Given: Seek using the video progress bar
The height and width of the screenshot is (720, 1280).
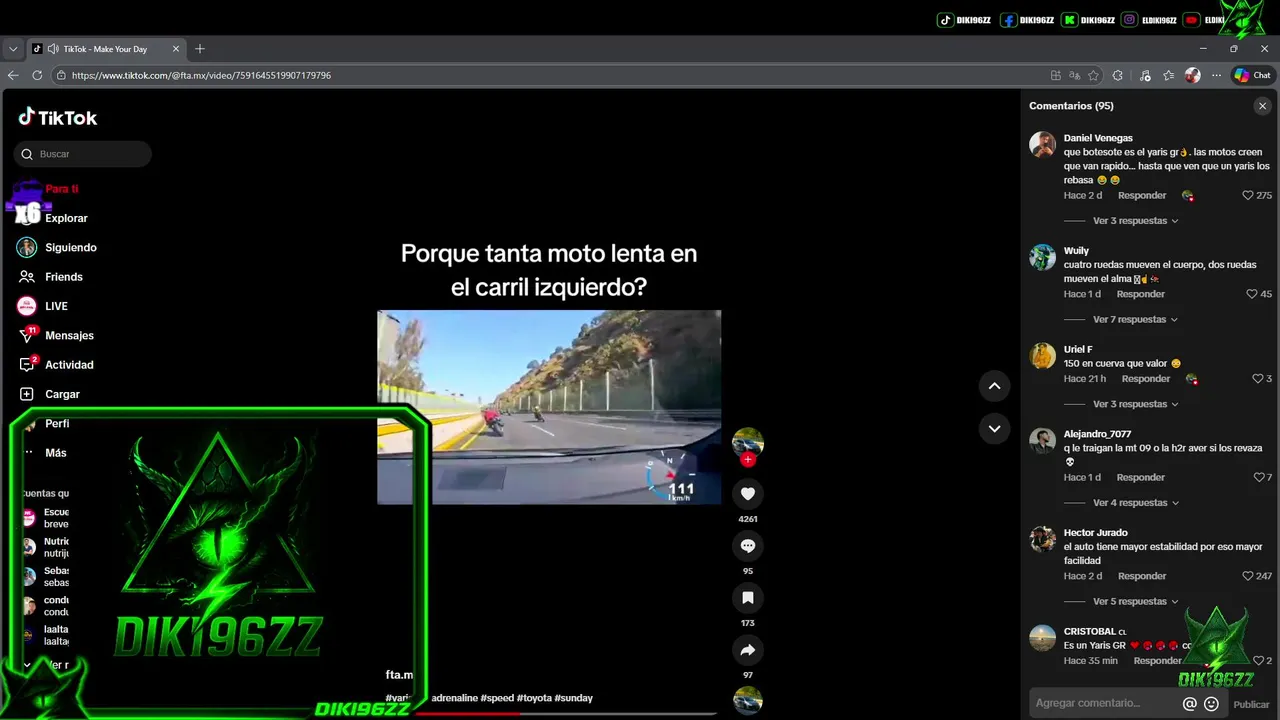Looking at the screenshot, I should click(567, 713).
